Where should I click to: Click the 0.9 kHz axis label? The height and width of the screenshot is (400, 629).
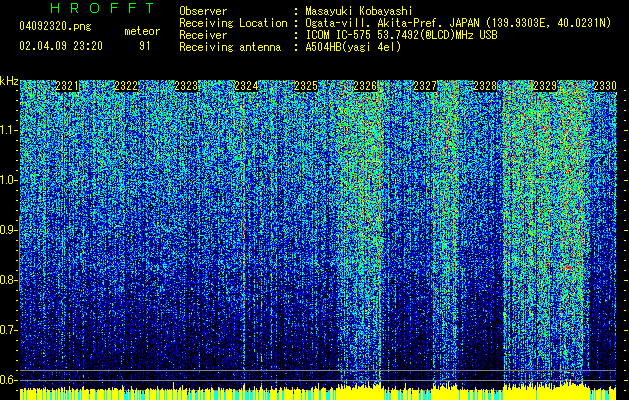(9, 230)
